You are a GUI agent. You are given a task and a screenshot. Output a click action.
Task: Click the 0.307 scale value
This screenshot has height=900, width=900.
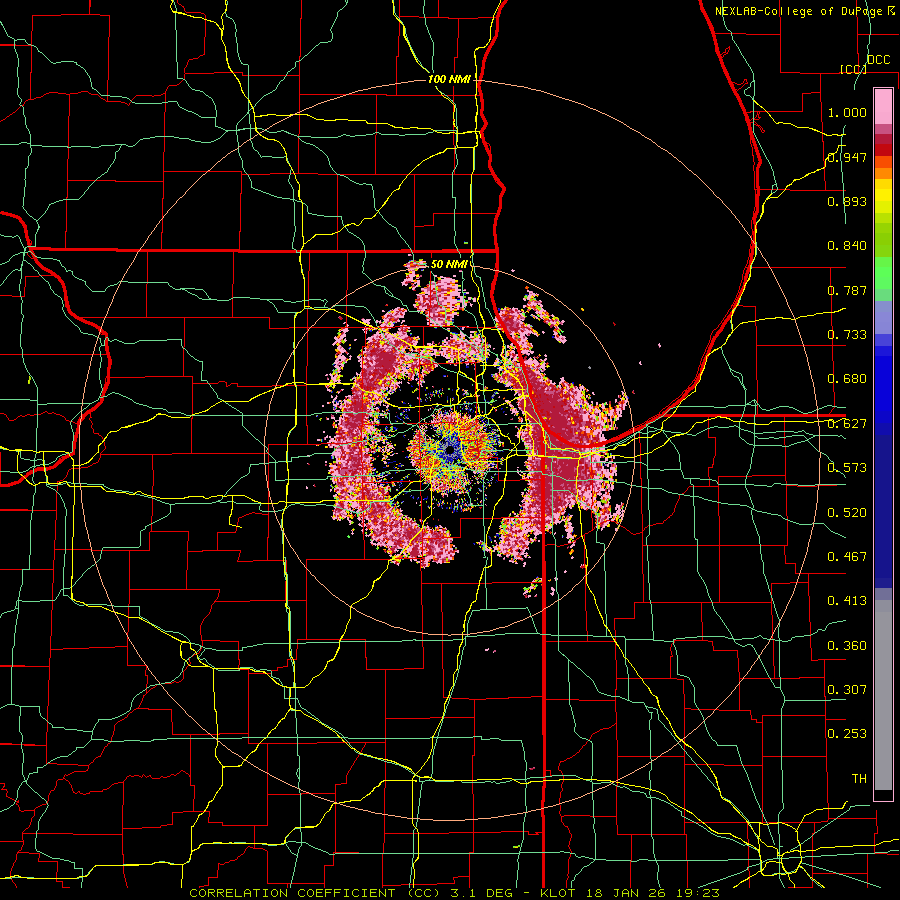[847, 690]
